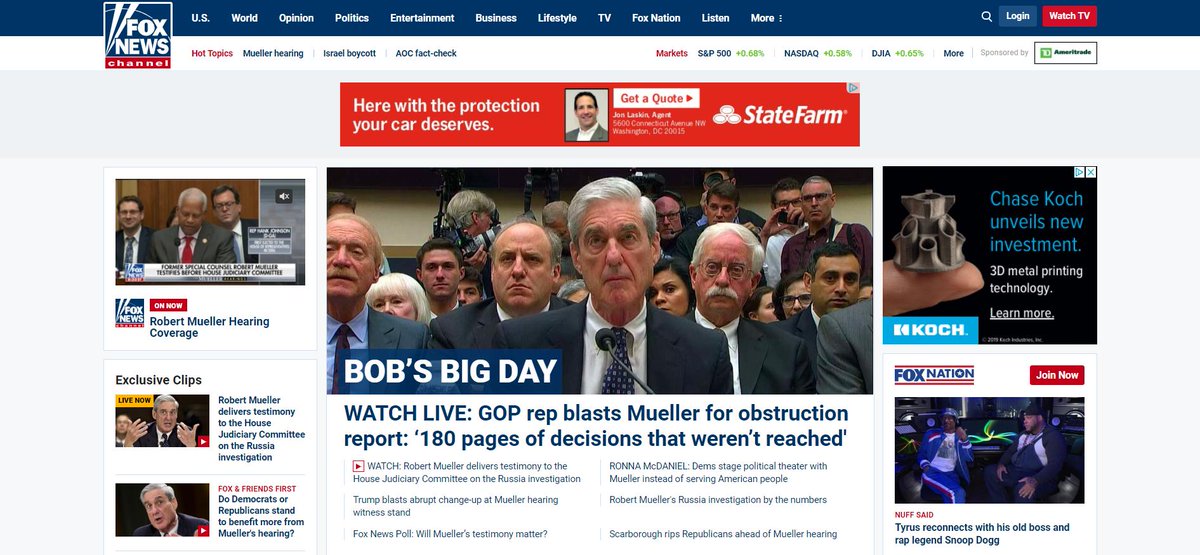The image size is (1200, 555).
Task: Open Mueller's Russia investigation by the numbers
Action: tap(718, 500)
